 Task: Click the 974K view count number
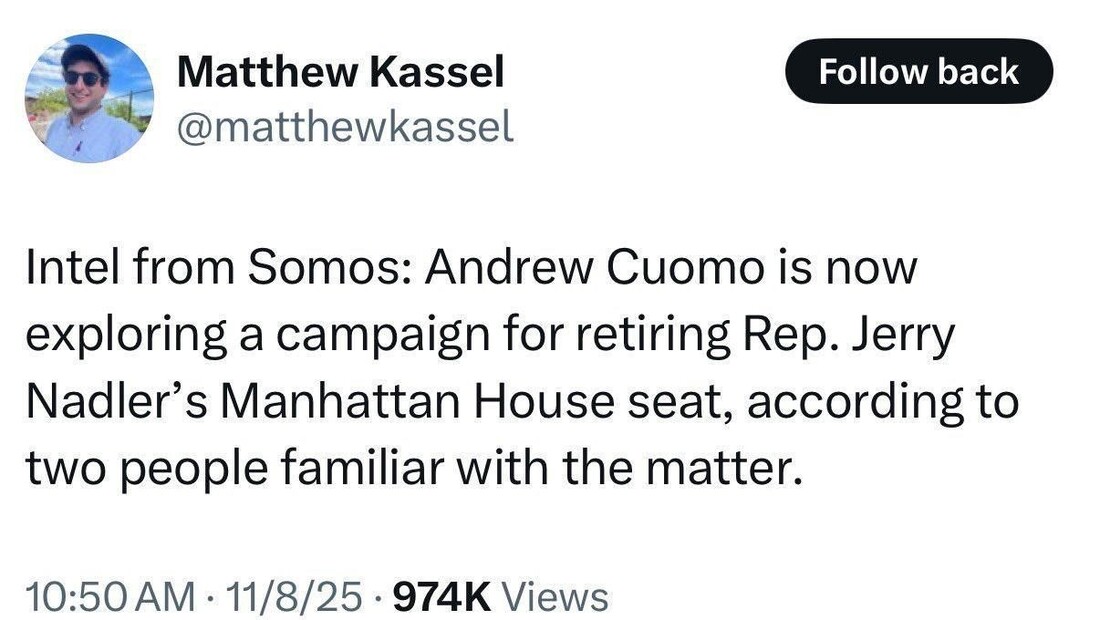coord(442,597)
